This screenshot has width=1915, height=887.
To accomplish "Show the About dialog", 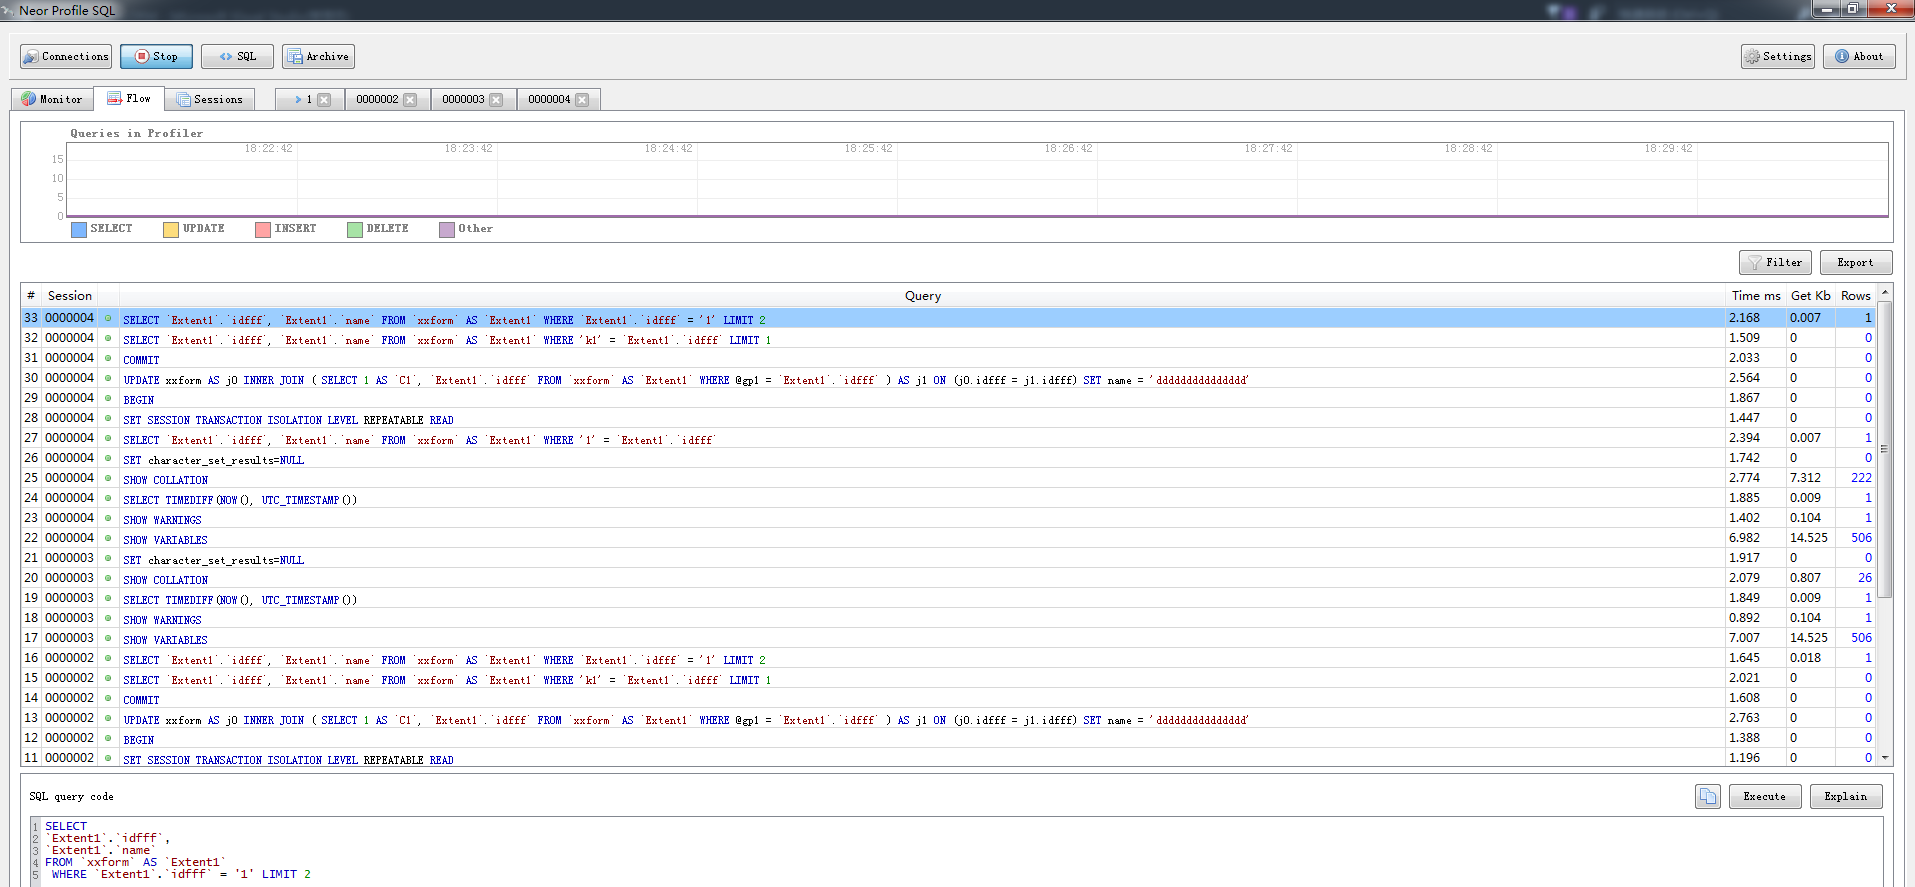I will click(1859, 56).
